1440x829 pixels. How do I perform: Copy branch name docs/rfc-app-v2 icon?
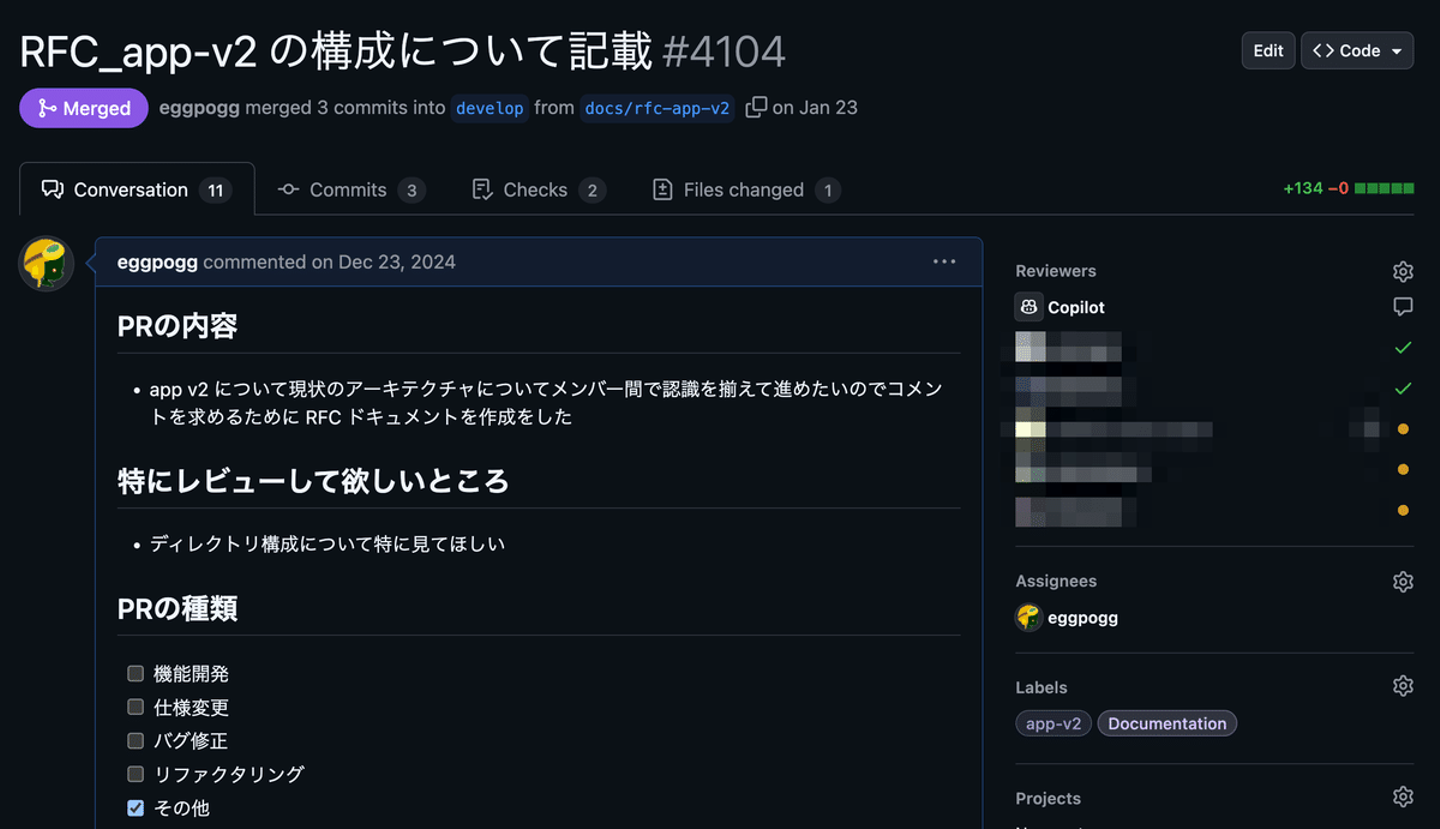(756, 107)
